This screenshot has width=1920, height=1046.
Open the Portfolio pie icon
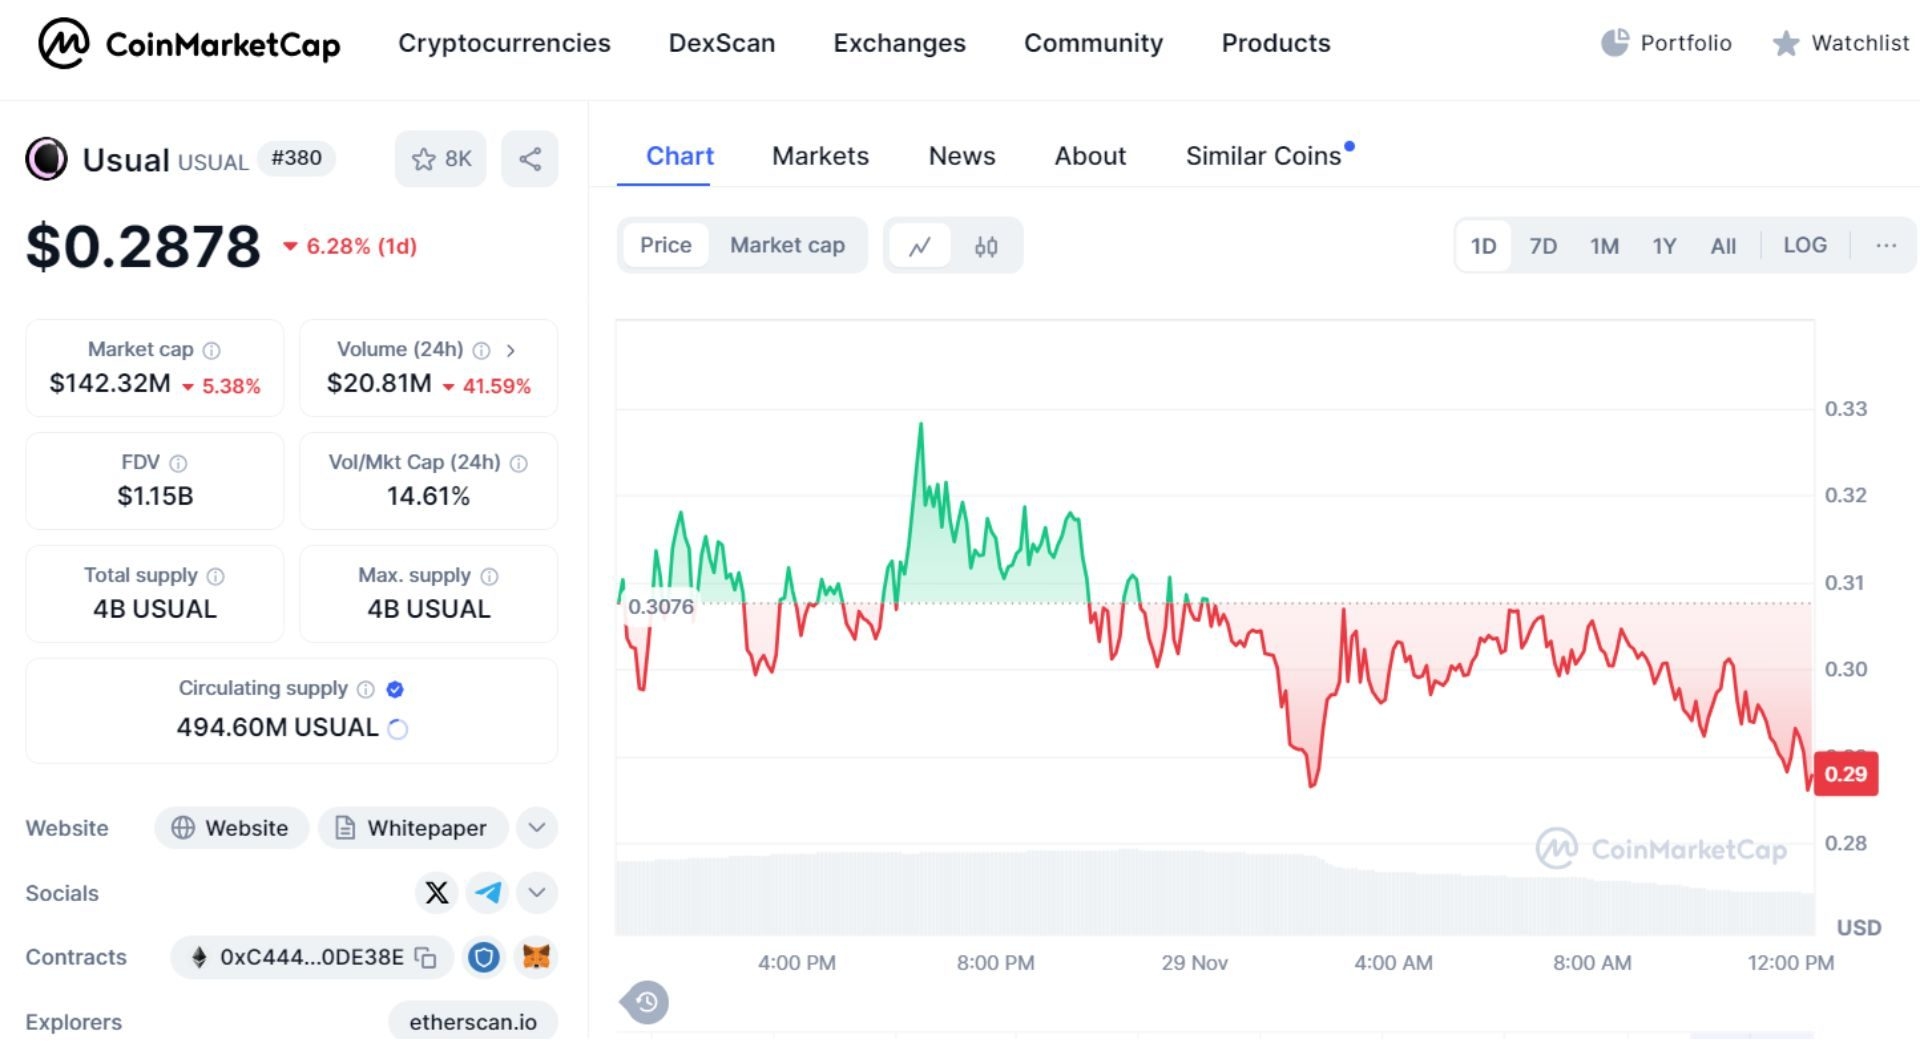click(1614, 43)
